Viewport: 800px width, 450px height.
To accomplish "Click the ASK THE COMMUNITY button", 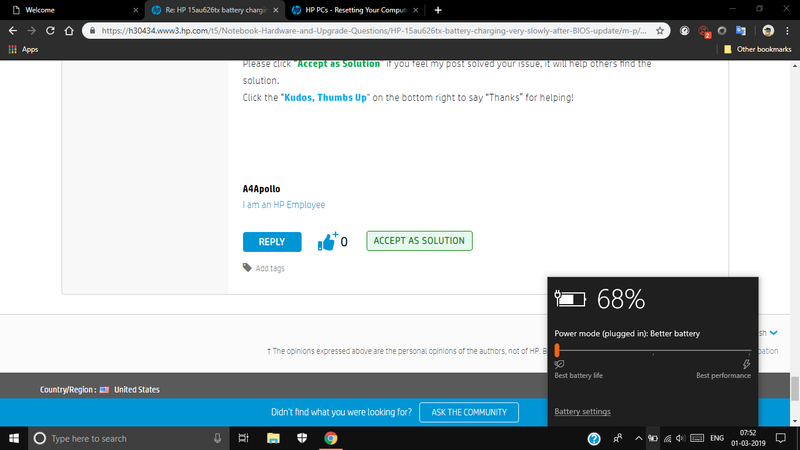I will (469, 412).
